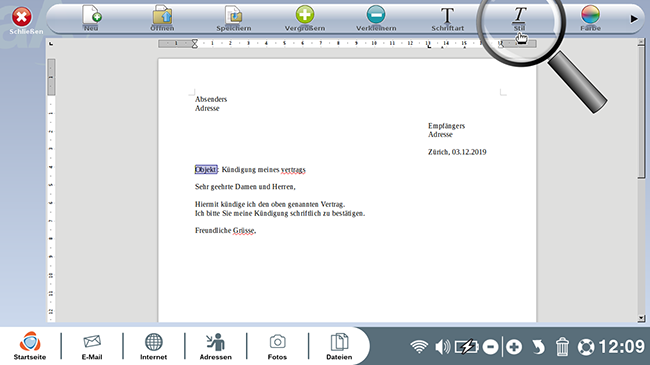Click the trash bin icon in tray
The height and width of the screenshot is (365, 650).
pos(562,347)
